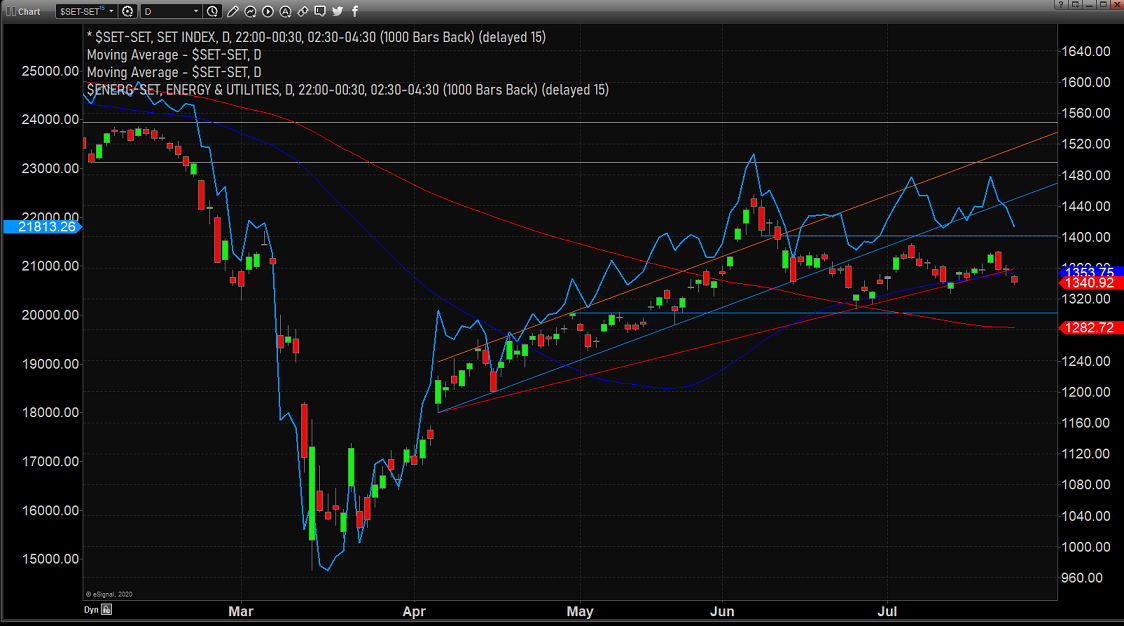Start bar replay play icon
The image size is (1124, 626).
point(267,11)
